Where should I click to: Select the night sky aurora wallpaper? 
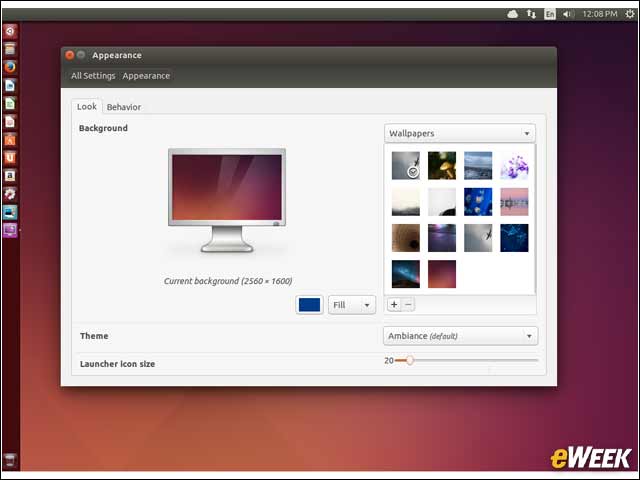pyautogui.click(x=406, y=274)
